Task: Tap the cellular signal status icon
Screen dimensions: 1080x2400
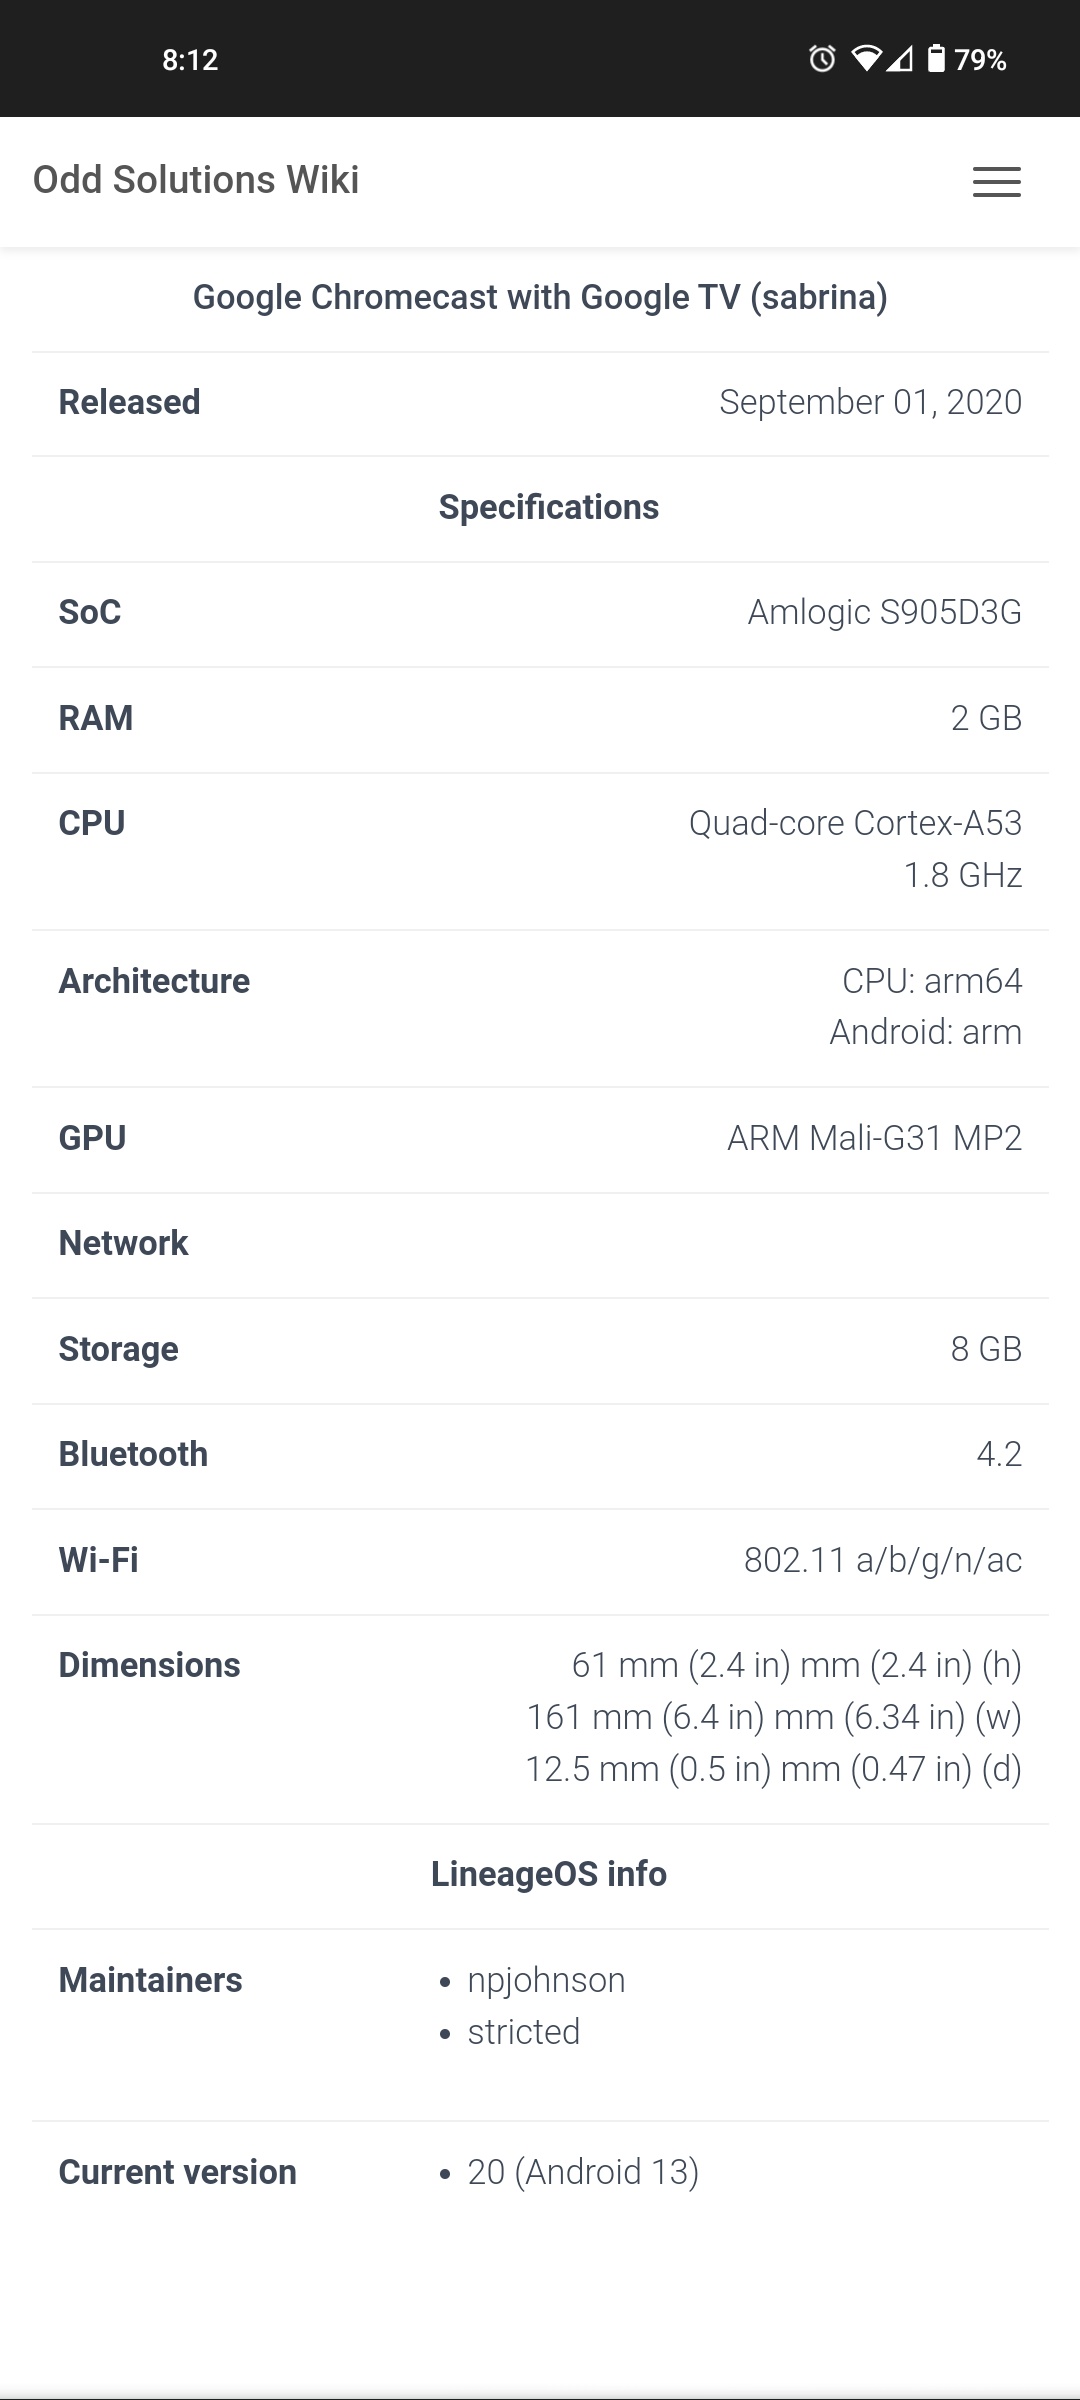Action: tap(900, 60)
